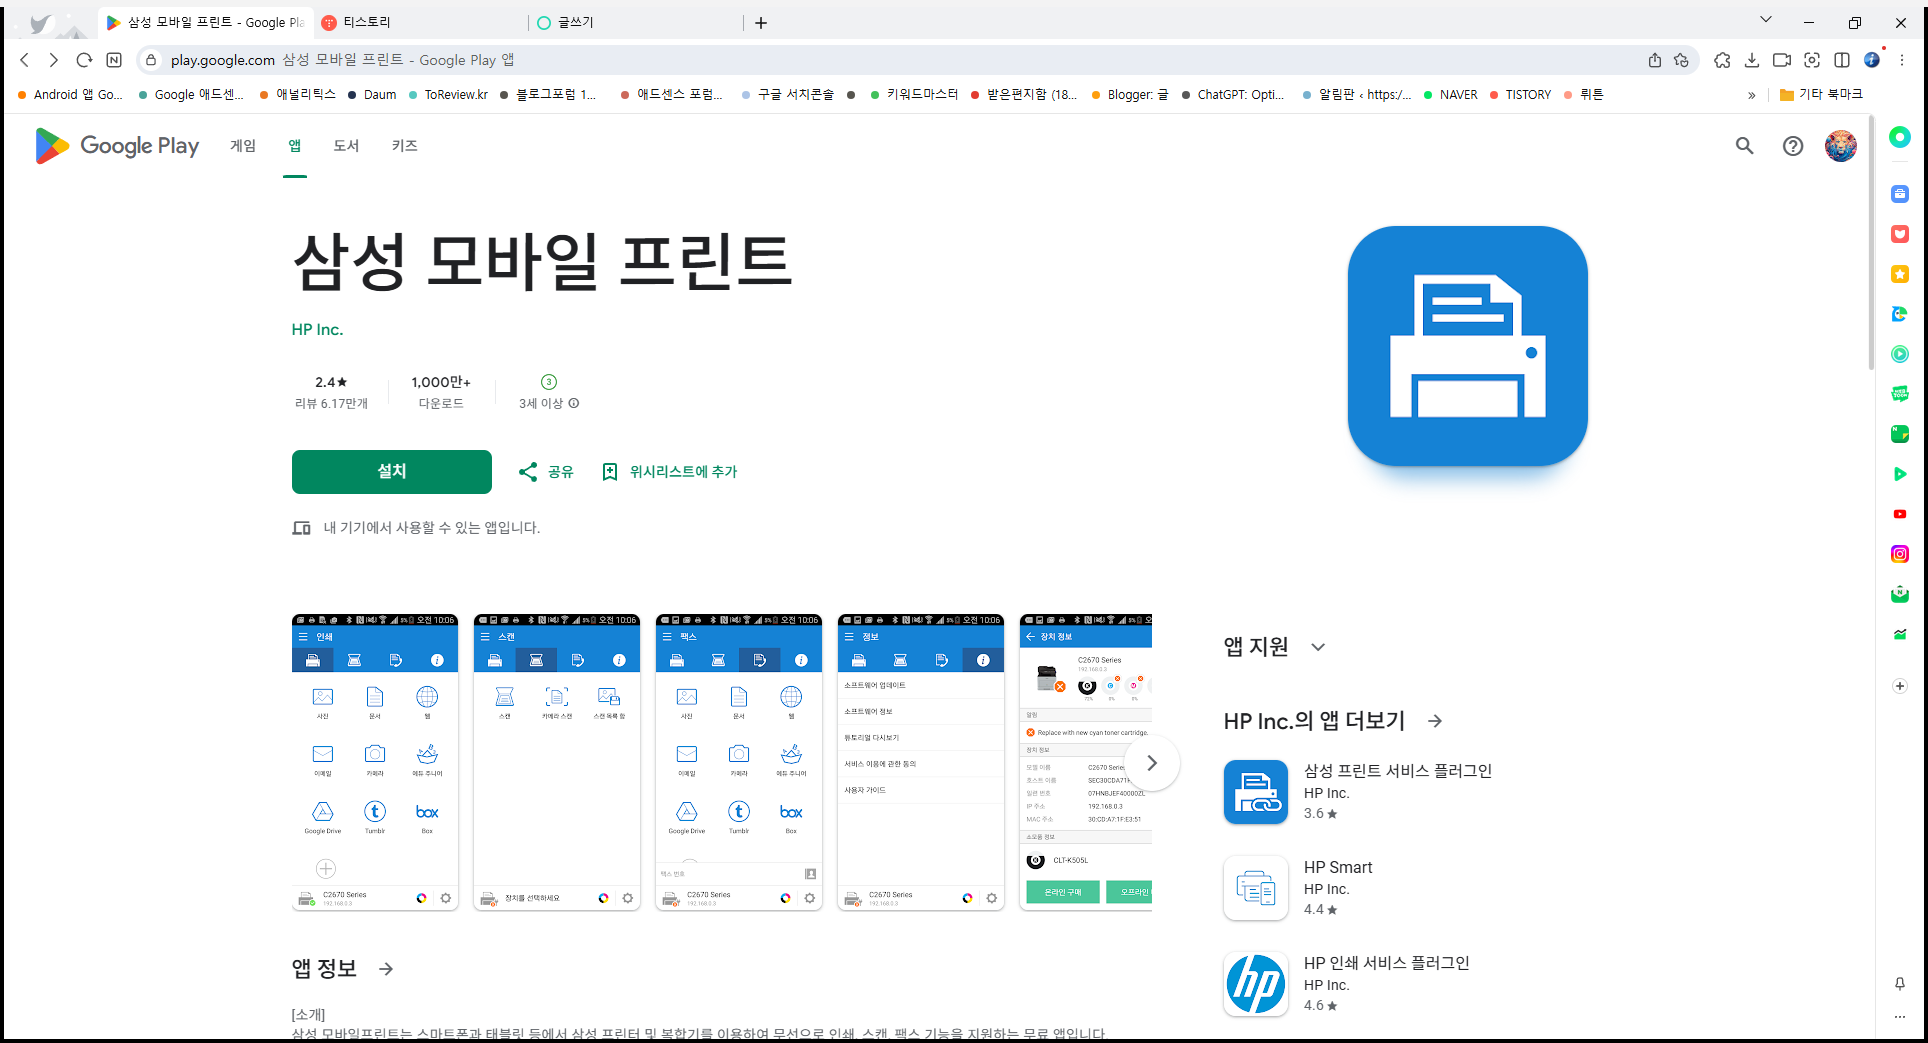
Task: Click the 공유 share icon
Action: (x=529, y=471)
